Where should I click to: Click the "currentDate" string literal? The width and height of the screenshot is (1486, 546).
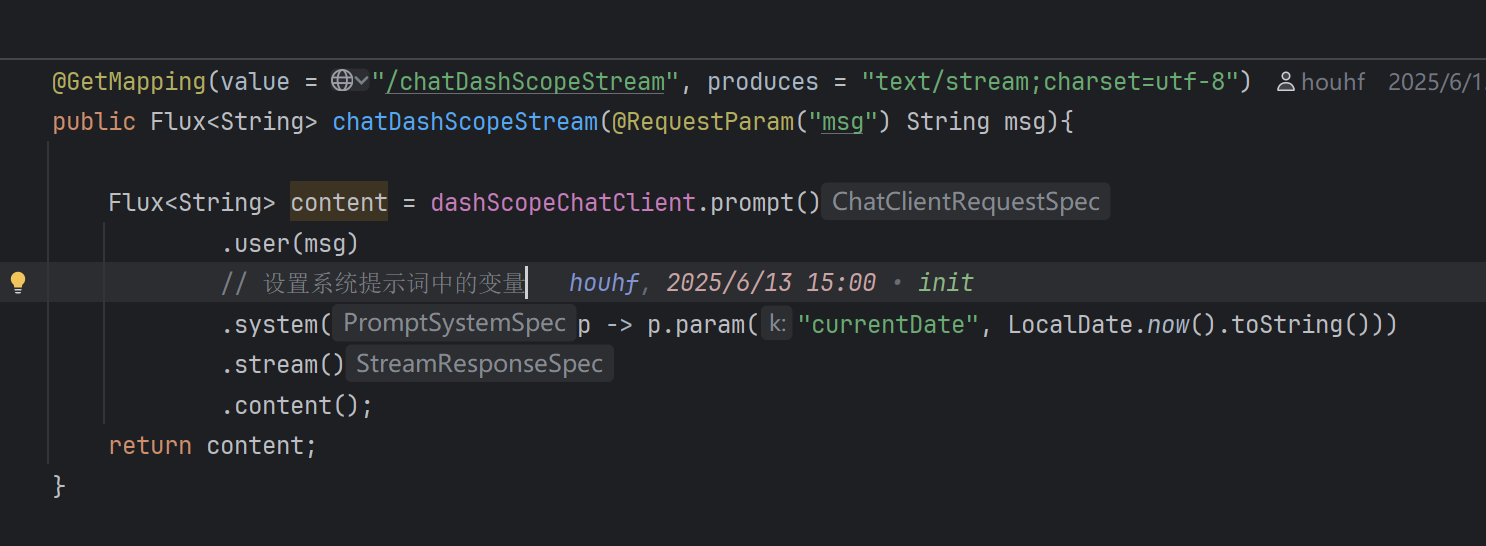pyautogui.click(x=887, y=324)
